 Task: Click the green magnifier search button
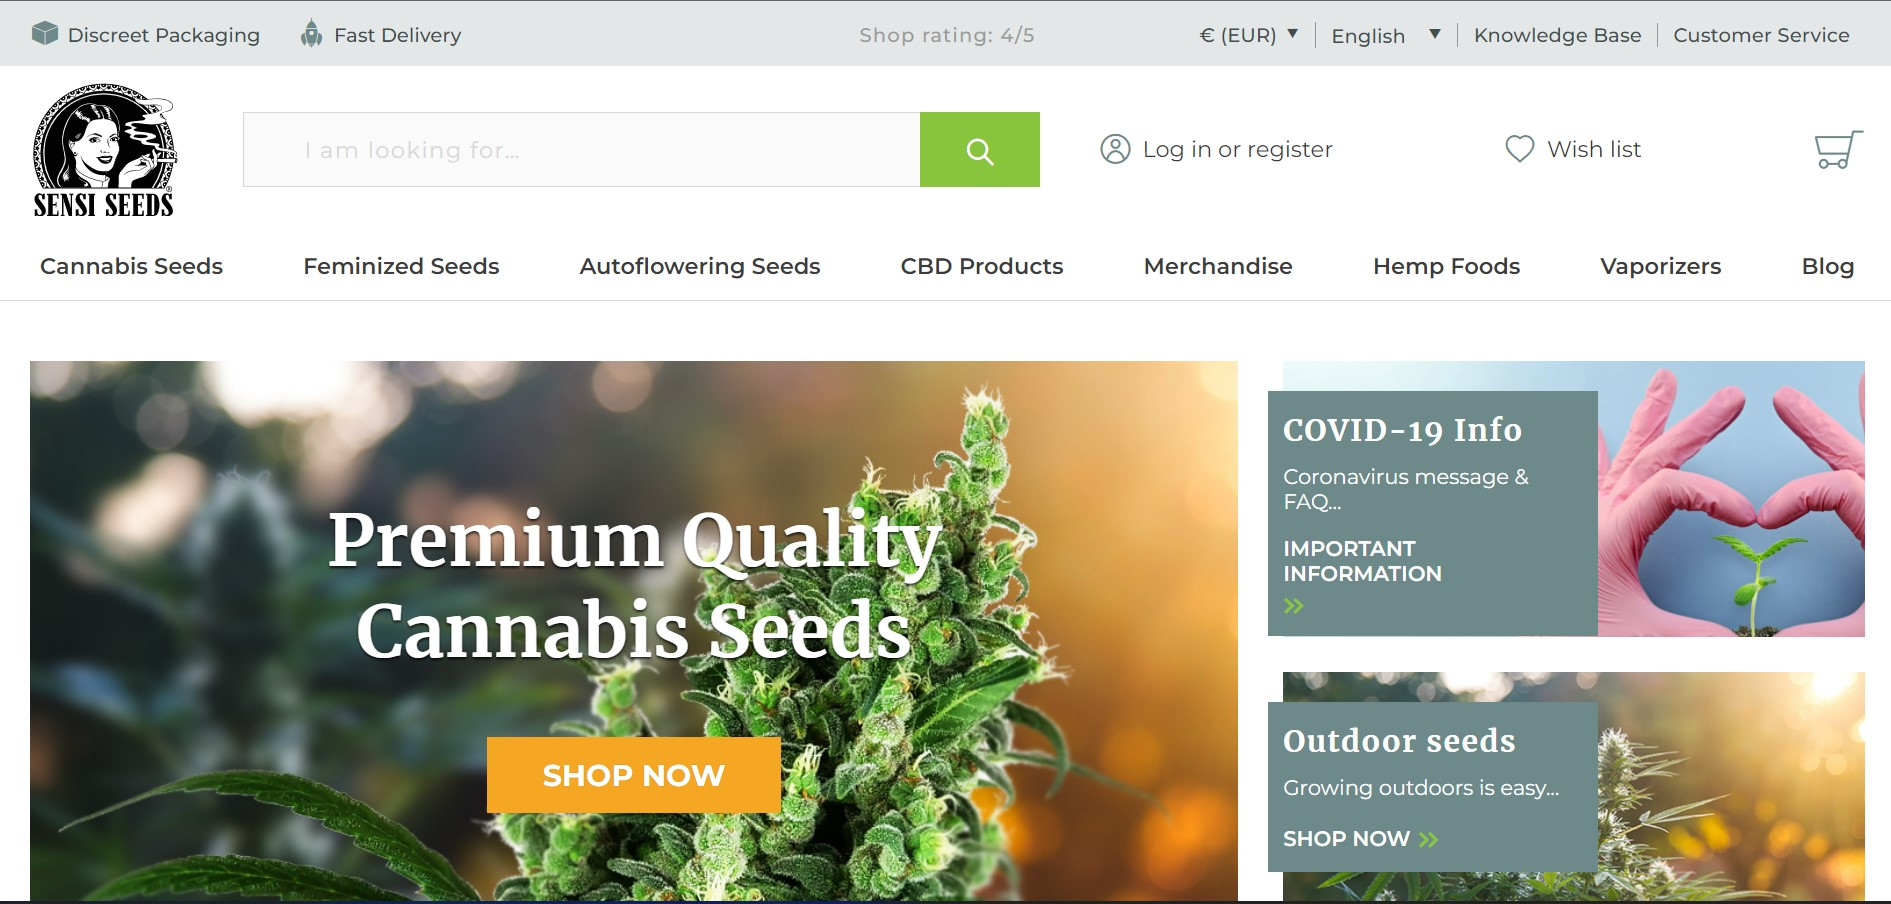(x=979, y=150)
